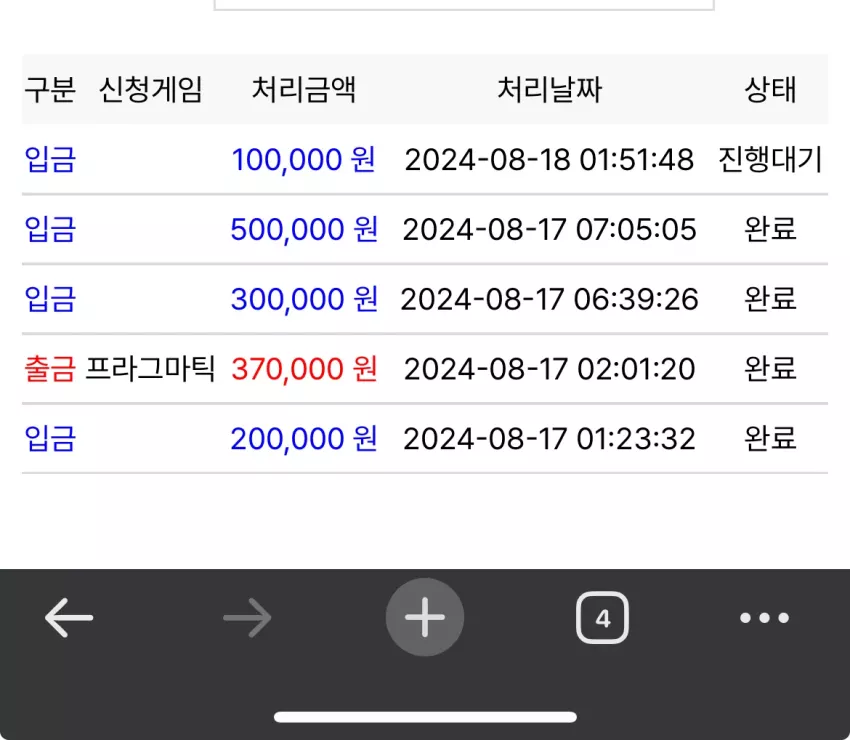Open the three-dot browser menu

764,617
